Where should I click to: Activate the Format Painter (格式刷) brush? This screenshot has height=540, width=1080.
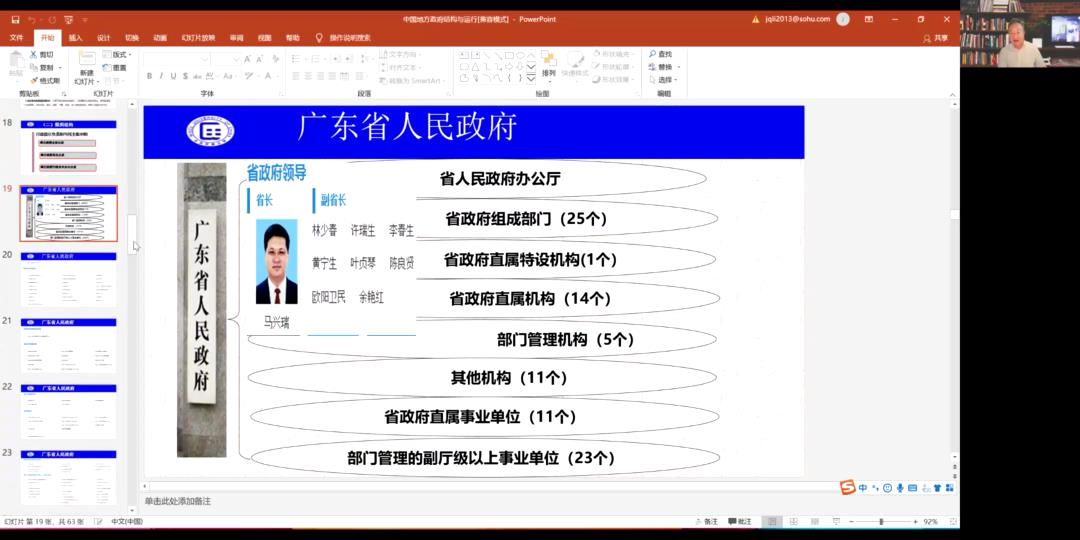coord(33,81)
